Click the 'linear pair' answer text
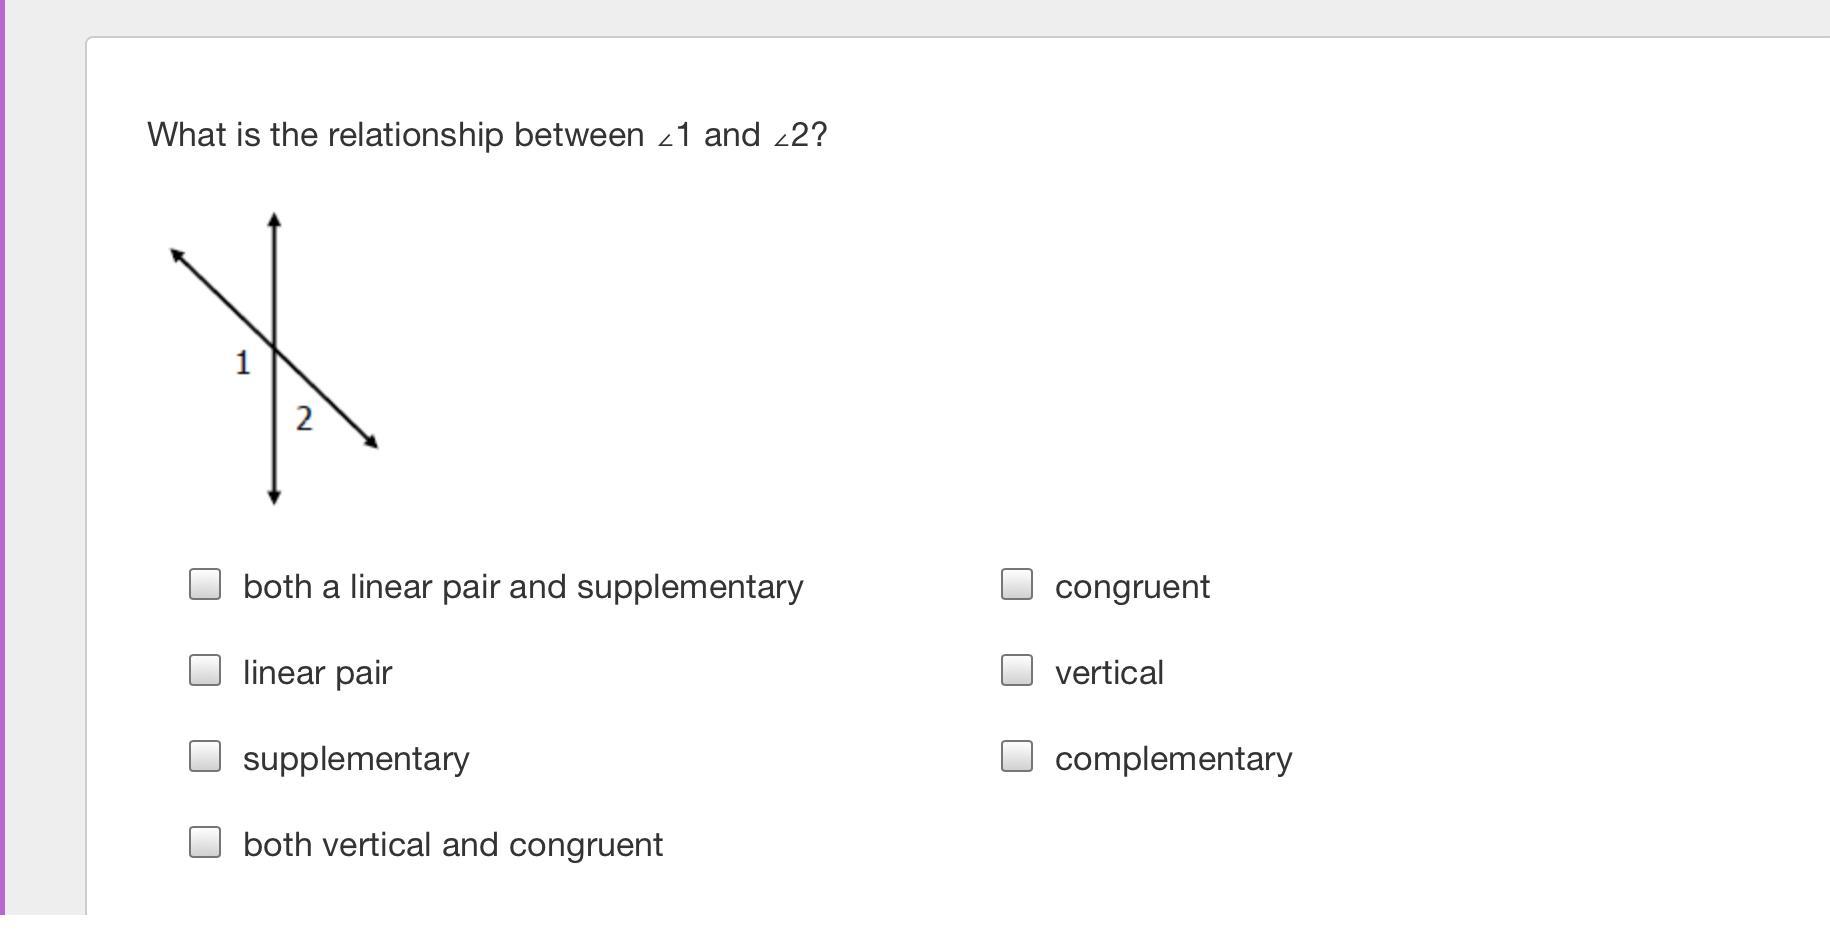This screenshot has width=1830, height=938. pos(317,673)
